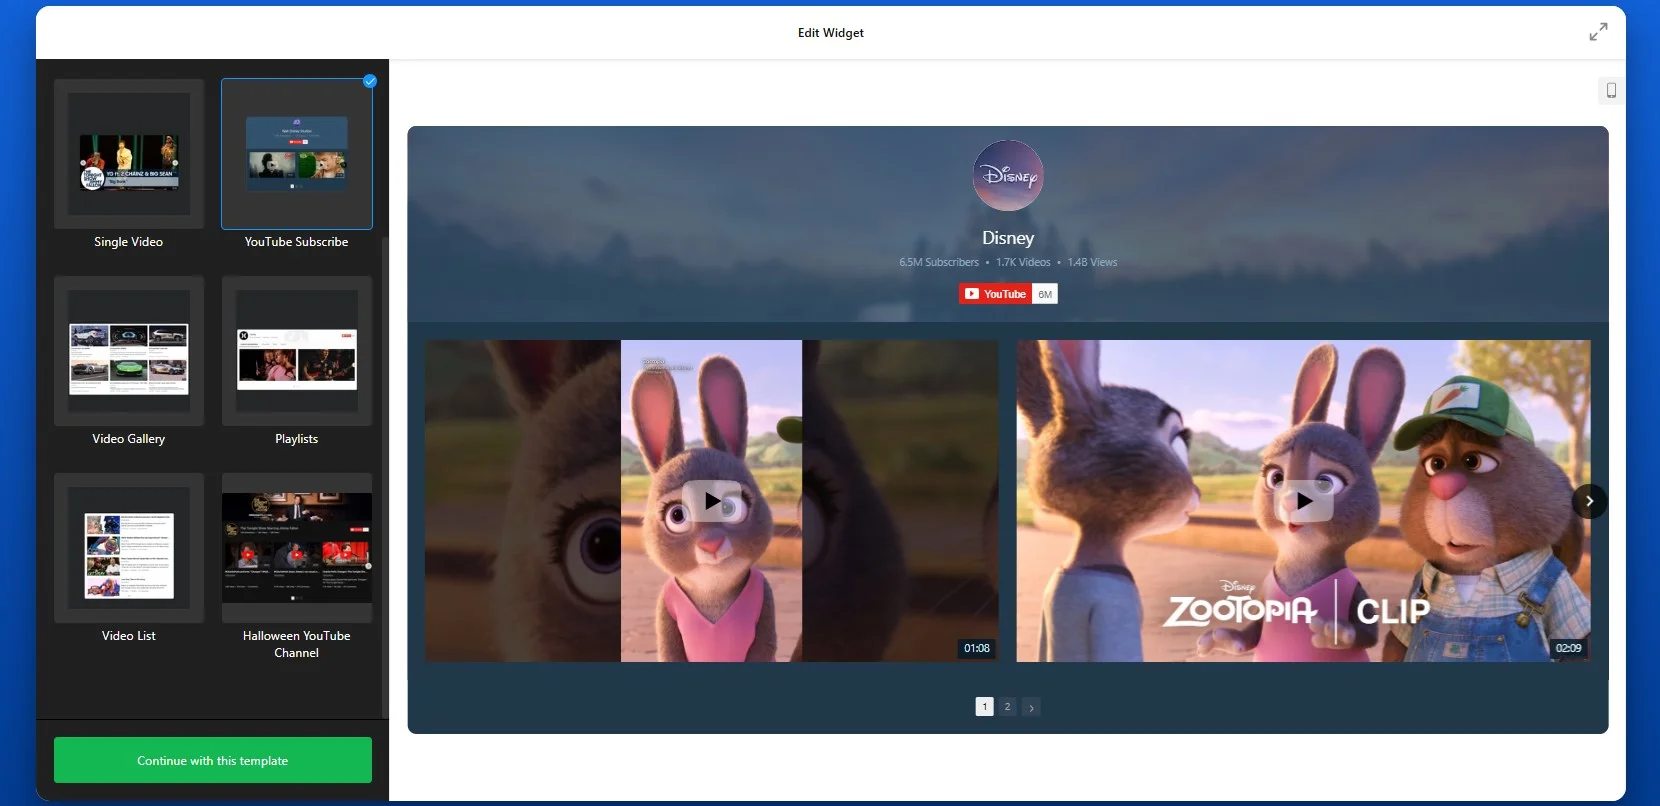Select the YouTube Subscribe template thumbnail
Image resolution: width=1660 pixels, height=806 pixels.
coord(297,155)
